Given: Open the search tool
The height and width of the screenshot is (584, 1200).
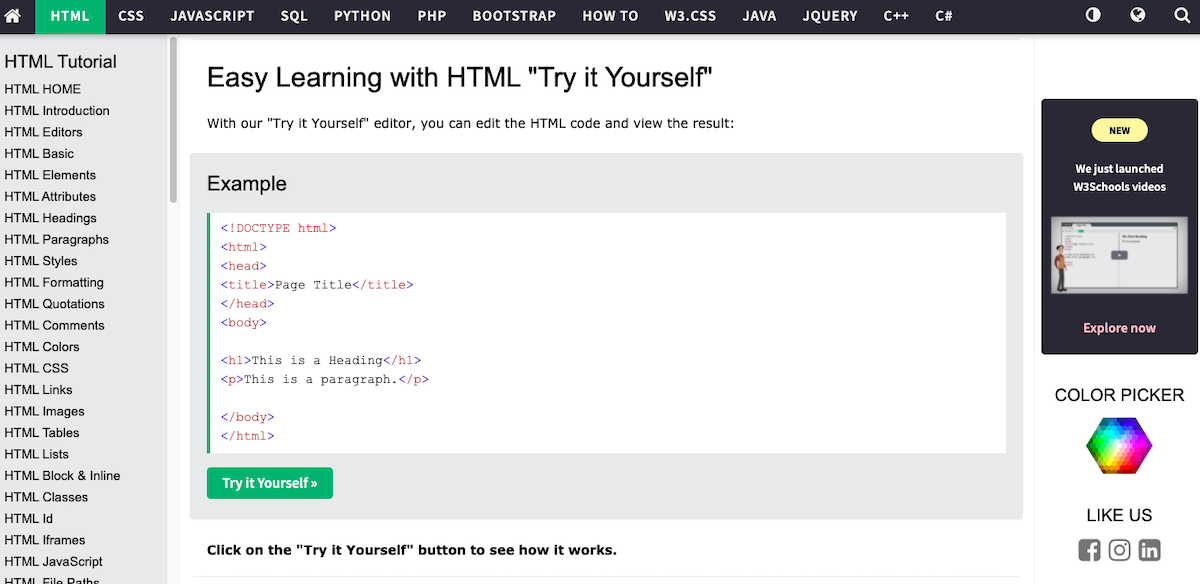Looking at the screenshot, I should tap(1181, 16).
